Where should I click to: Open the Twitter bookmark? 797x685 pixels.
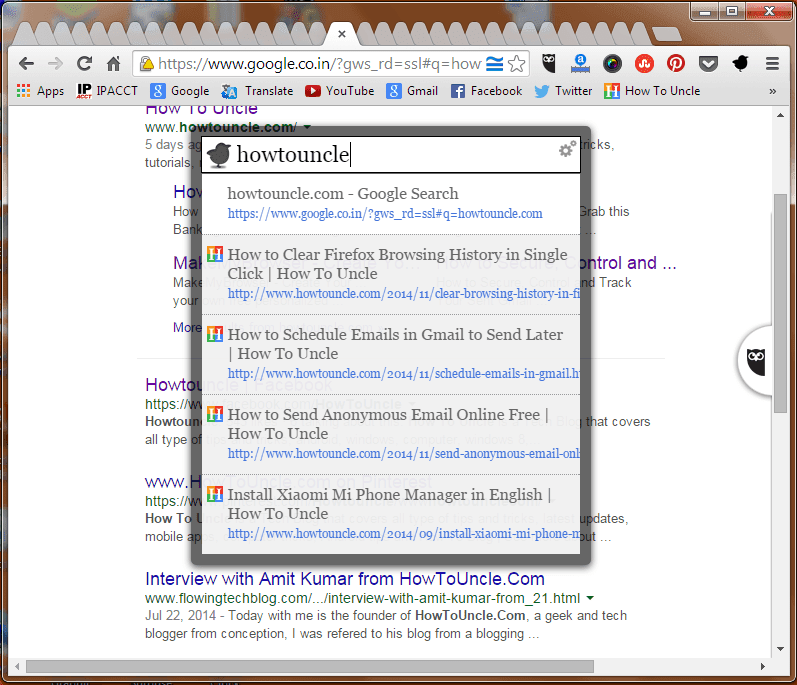[563, 91]
